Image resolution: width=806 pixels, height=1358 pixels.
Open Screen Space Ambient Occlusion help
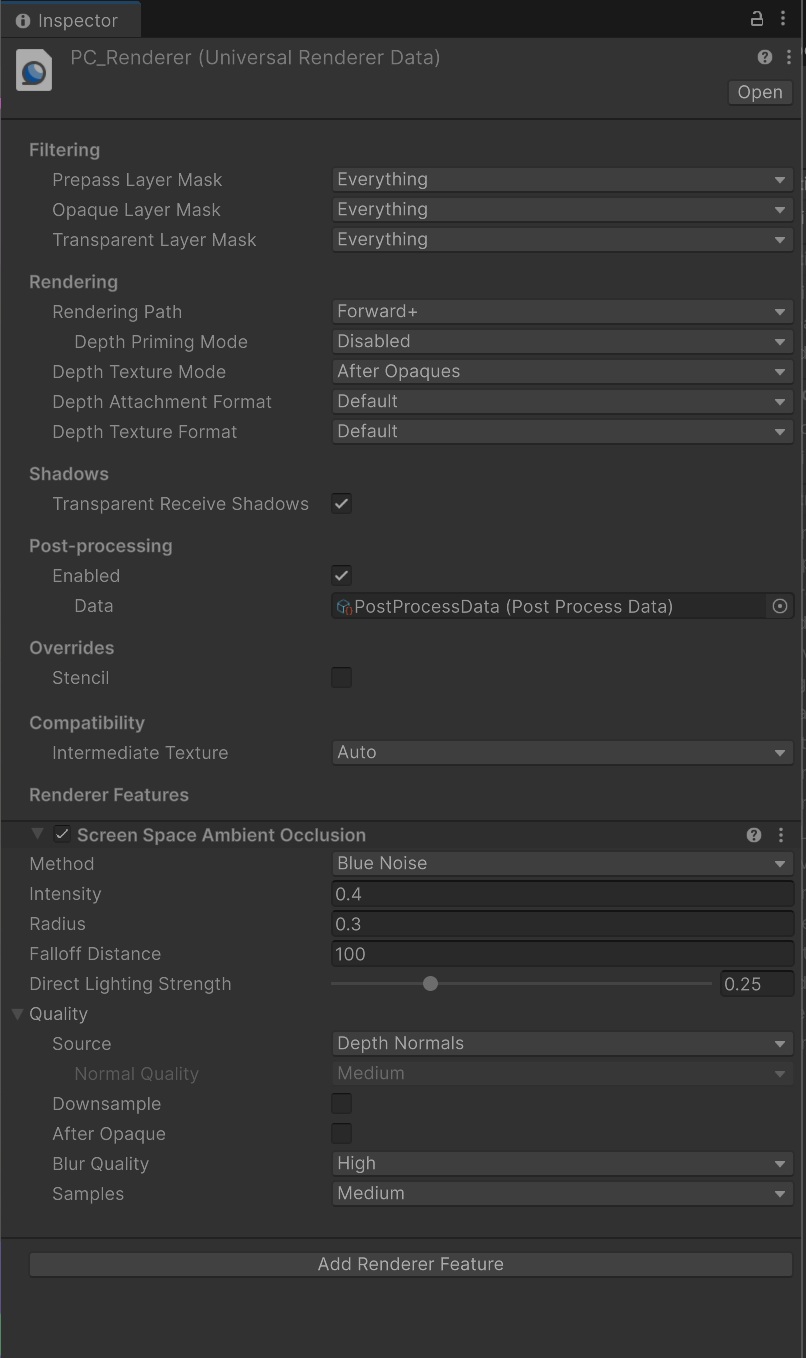(x=754, y=835)
